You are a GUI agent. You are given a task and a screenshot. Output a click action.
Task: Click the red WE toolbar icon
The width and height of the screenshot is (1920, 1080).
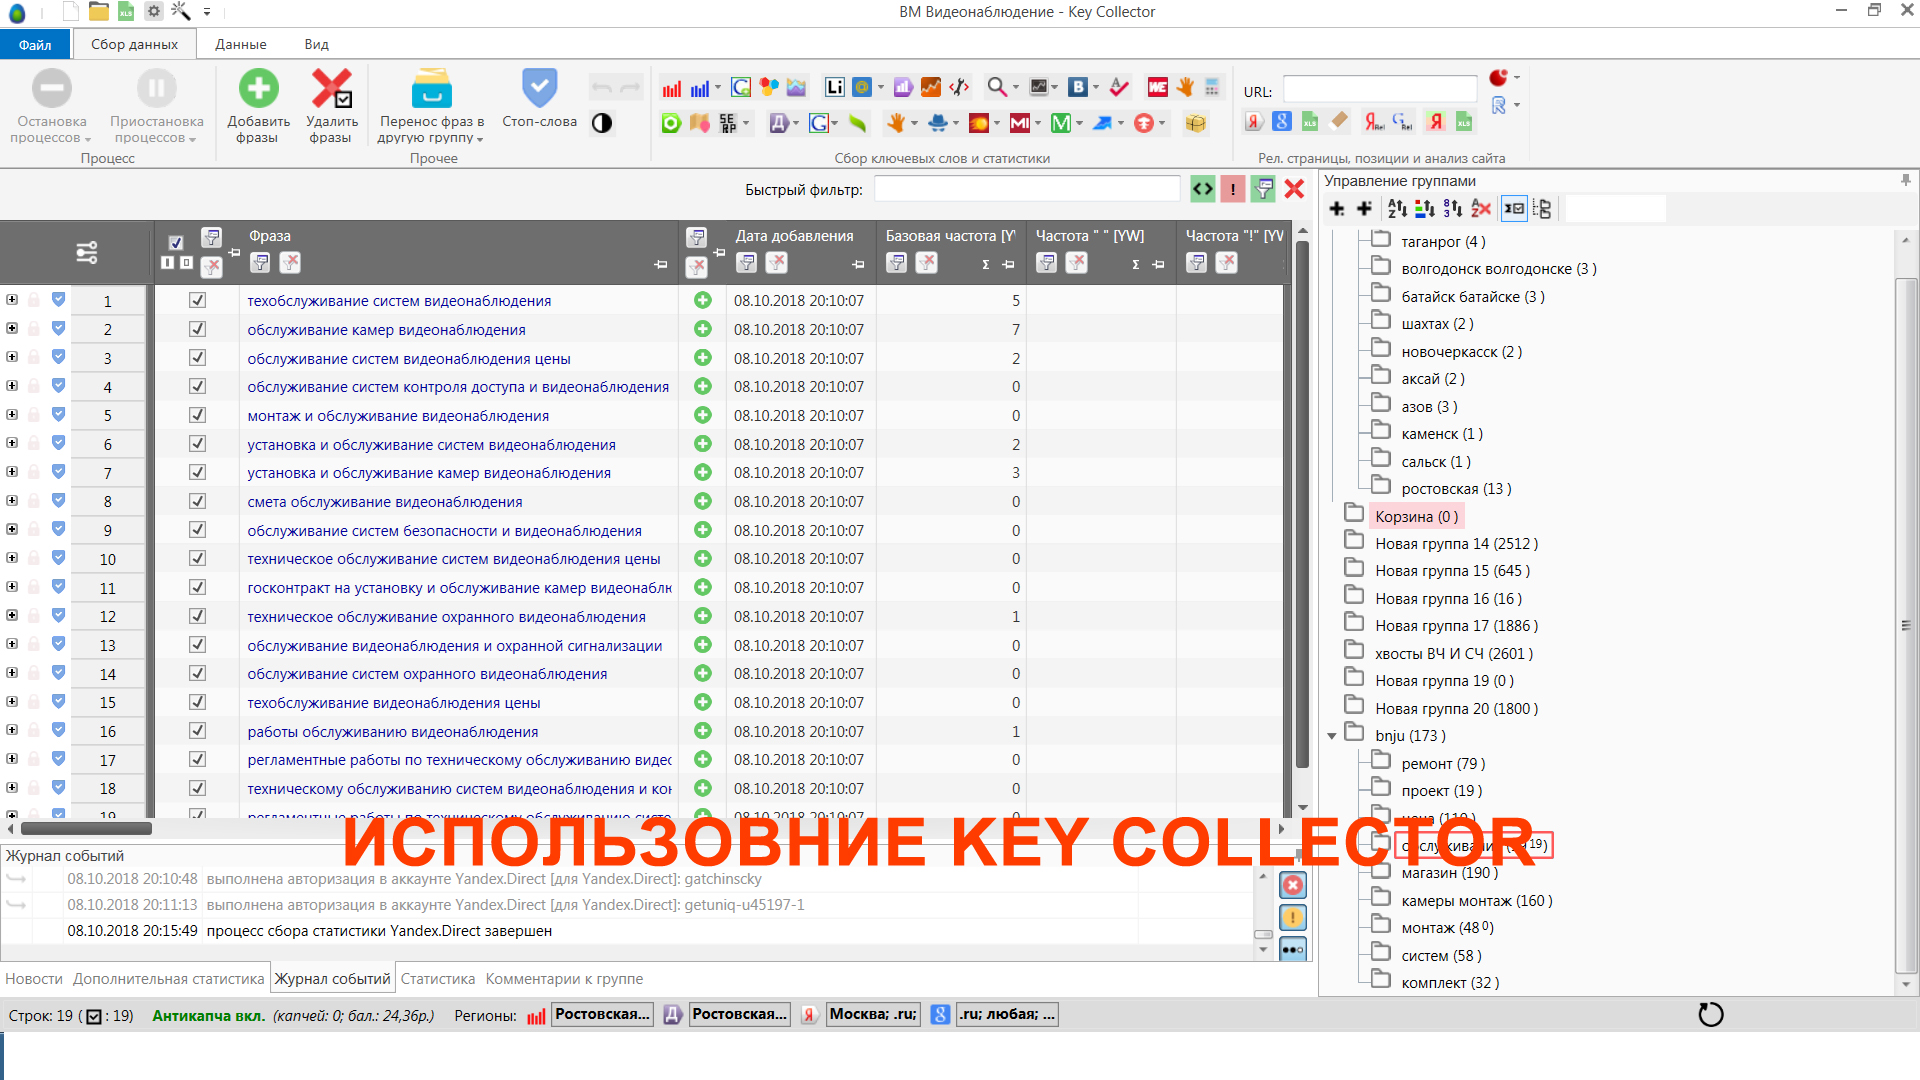point(1157,88)
